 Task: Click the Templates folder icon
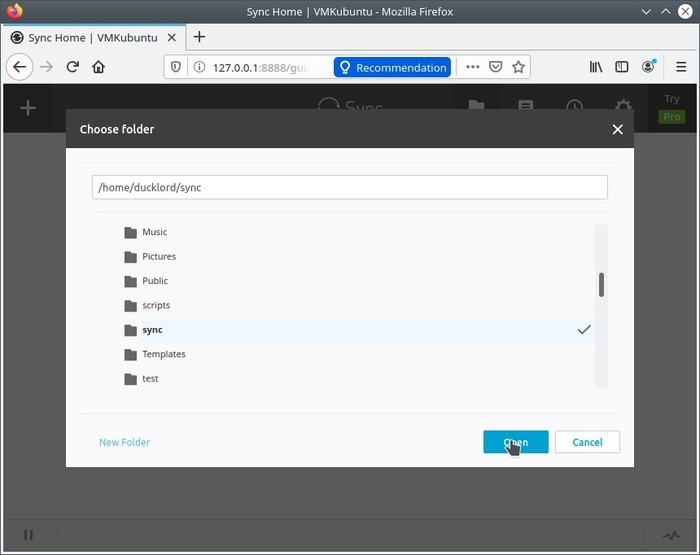point(130,355)
